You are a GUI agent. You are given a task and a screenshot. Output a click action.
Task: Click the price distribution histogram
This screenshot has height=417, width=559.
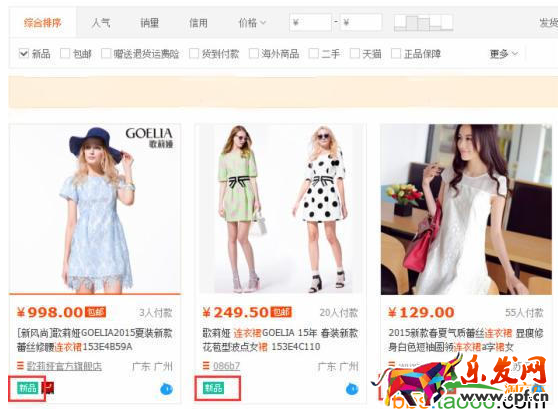(x=424, y=23)
